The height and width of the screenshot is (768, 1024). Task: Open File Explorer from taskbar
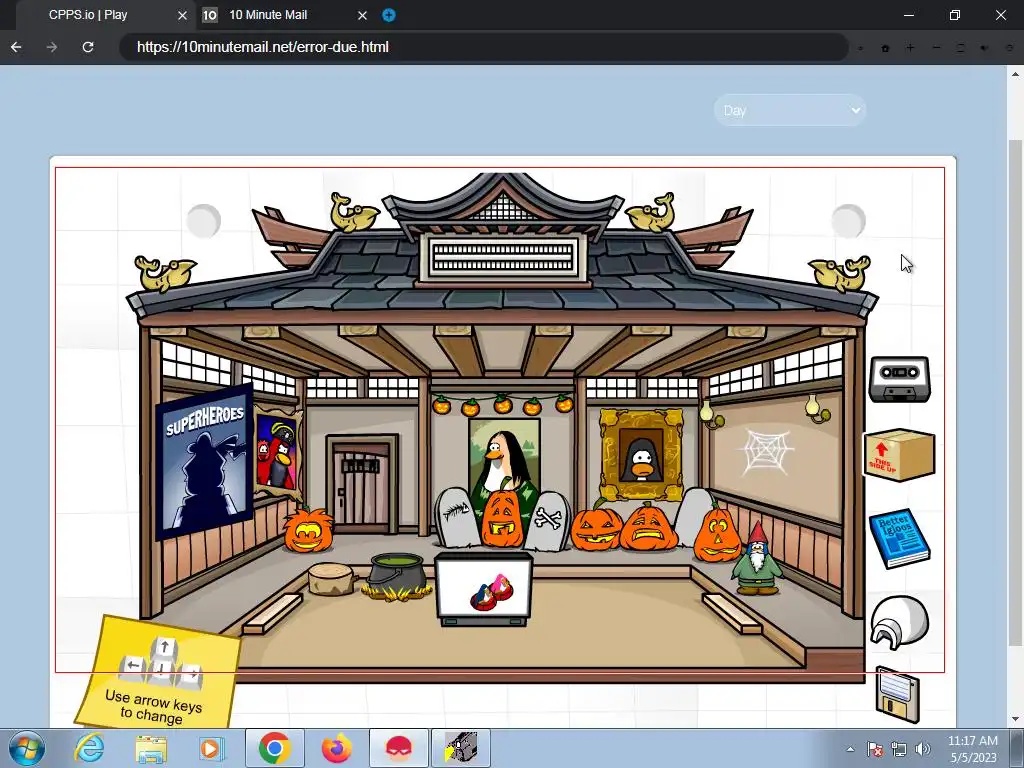(151, 748)
